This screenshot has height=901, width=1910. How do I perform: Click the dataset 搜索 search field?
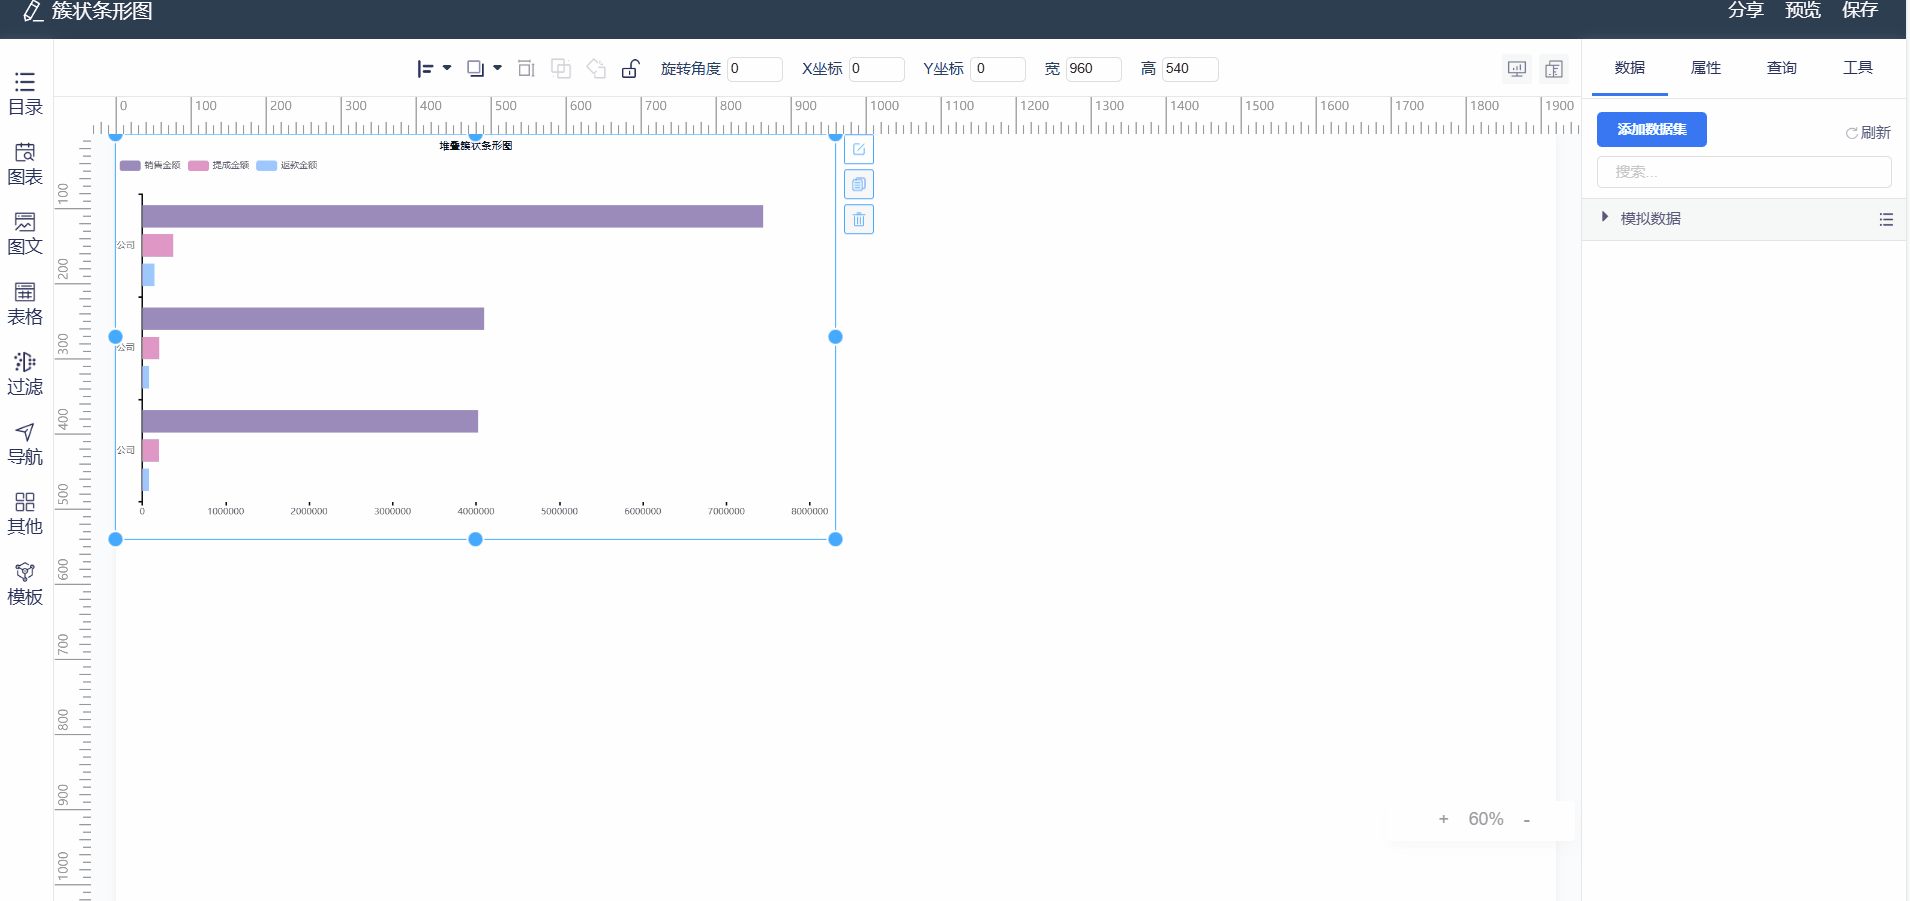pos(1743,172)
